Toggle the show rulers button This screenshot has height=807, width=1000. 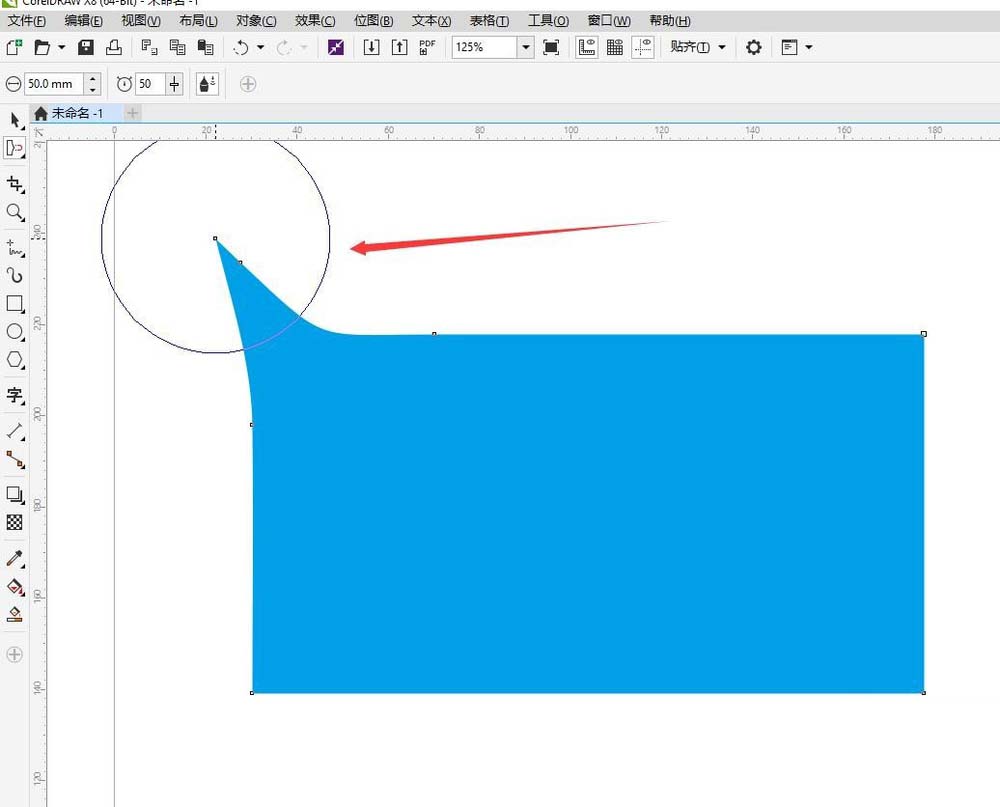(x=587, y=47)
